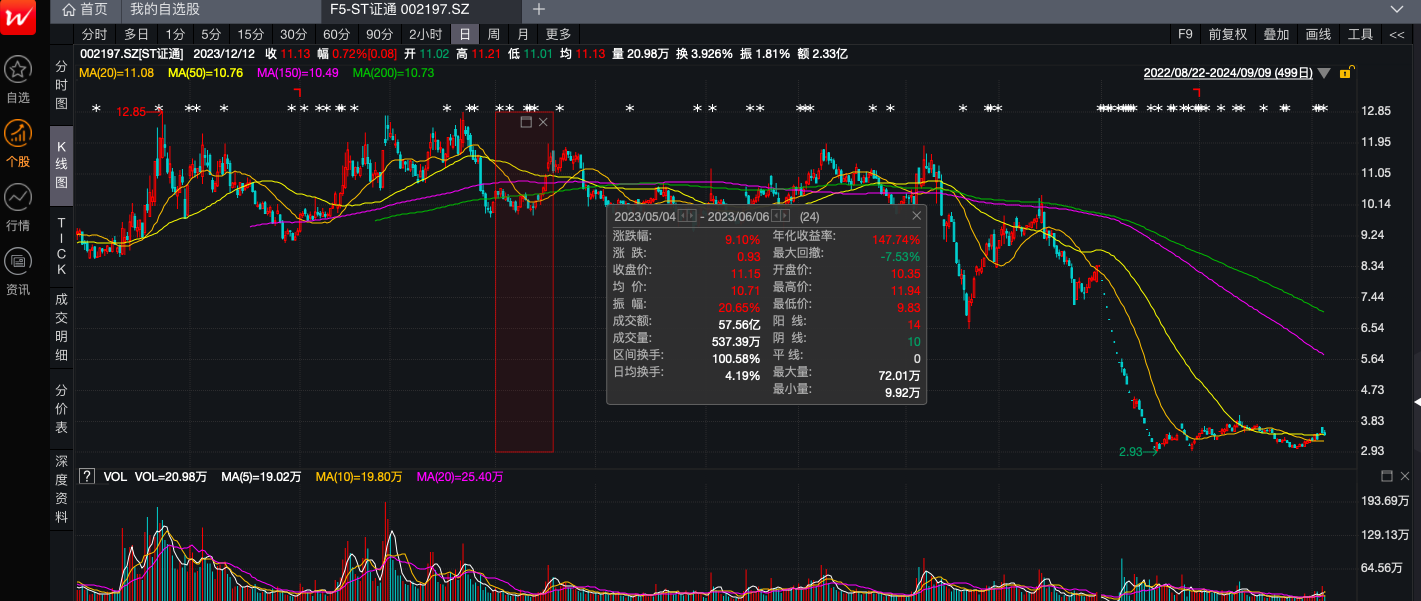Open the 前复权 adjustment dropdown
The height and width of the screenshot is (601, 1421).
pos(1228,34)
